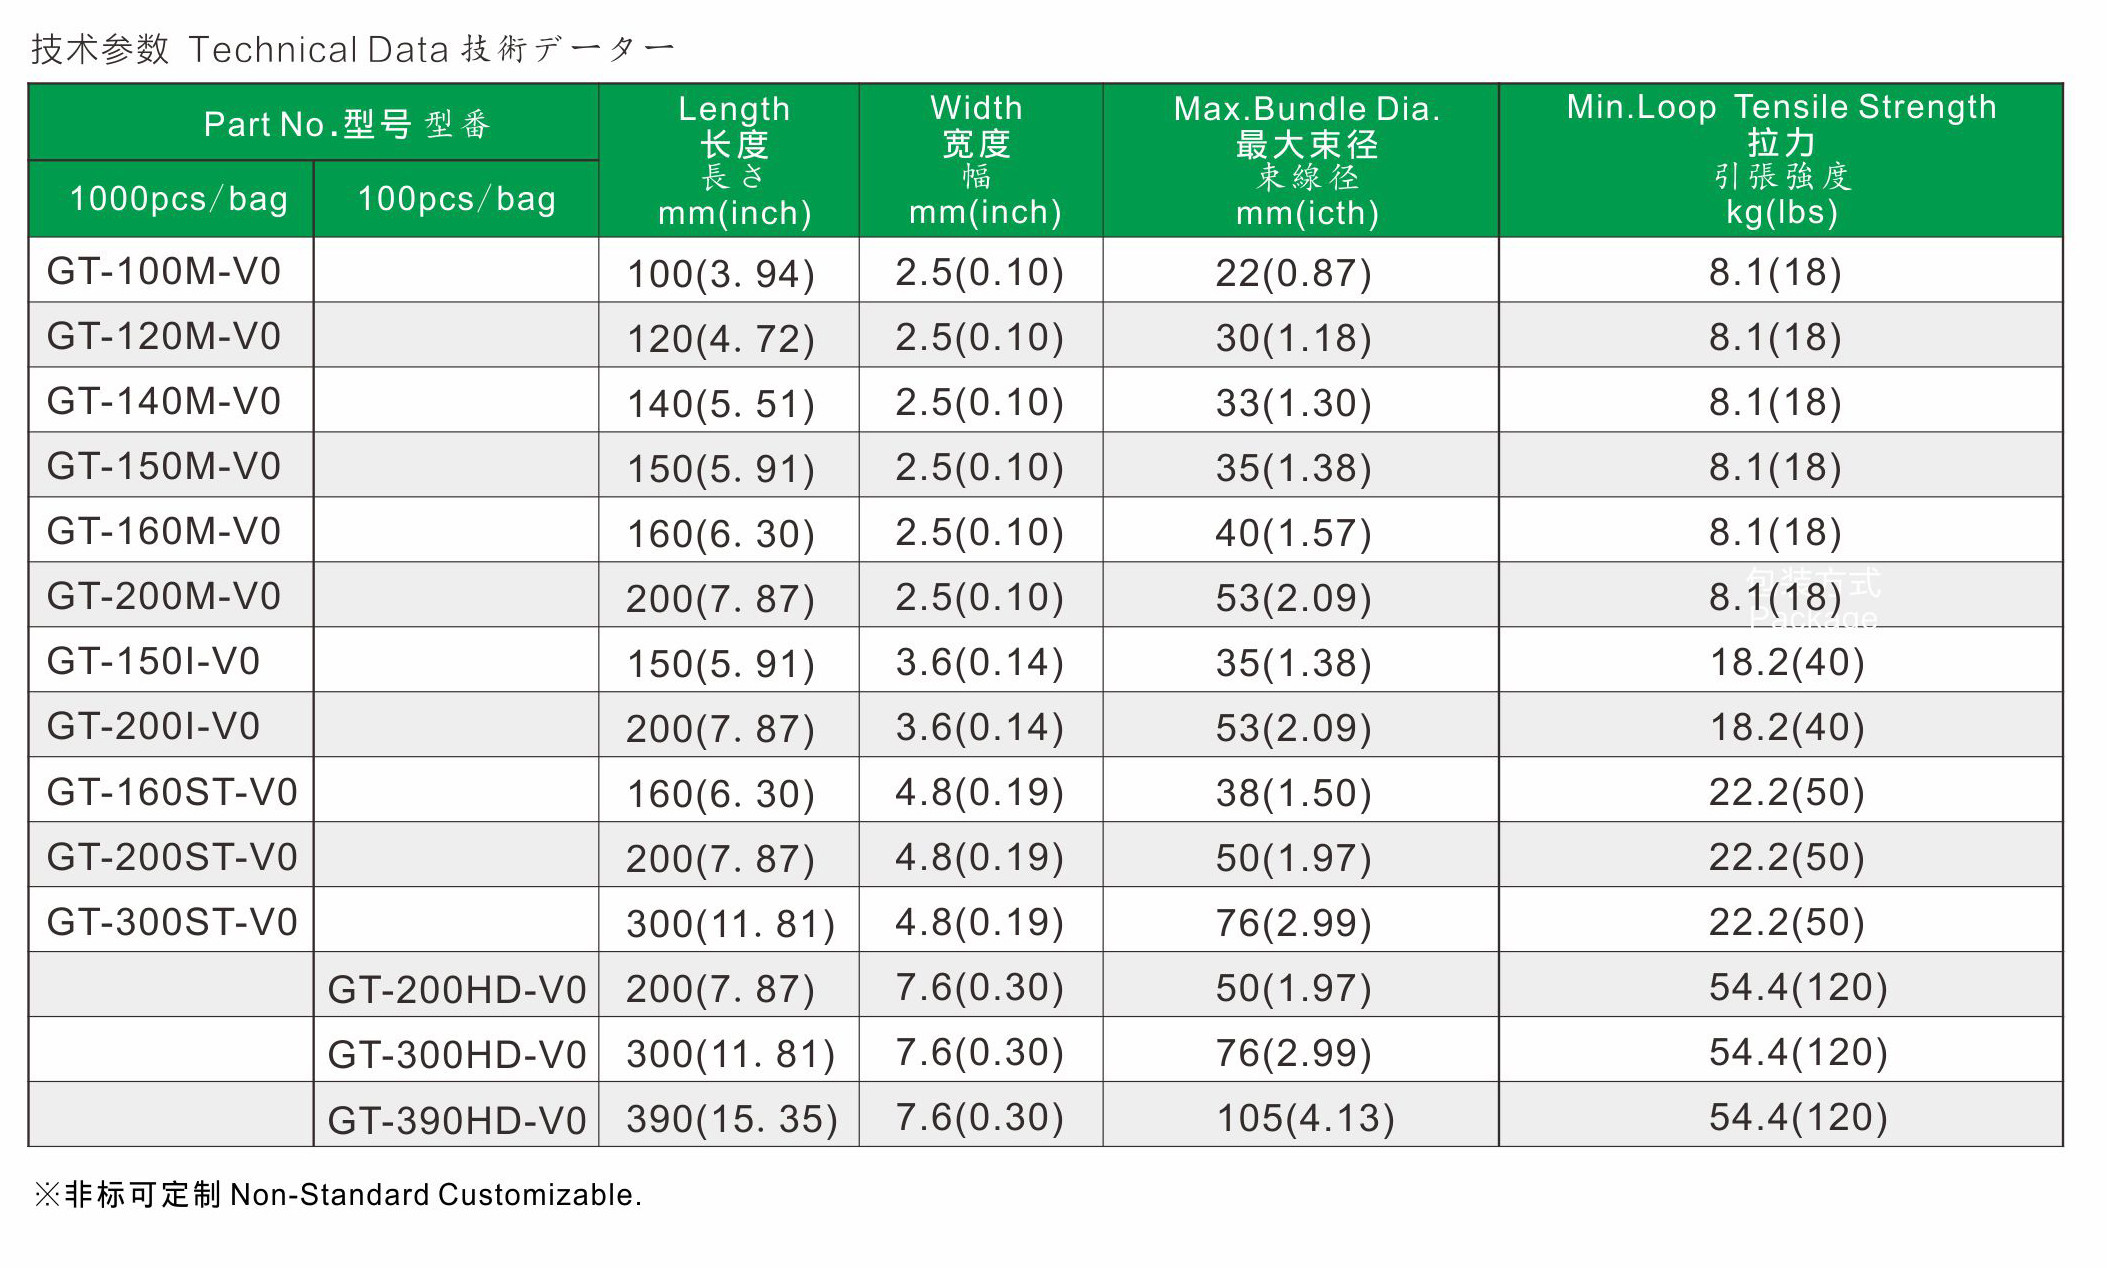
Task: Click the Part No. header cell
Action: 346,124
